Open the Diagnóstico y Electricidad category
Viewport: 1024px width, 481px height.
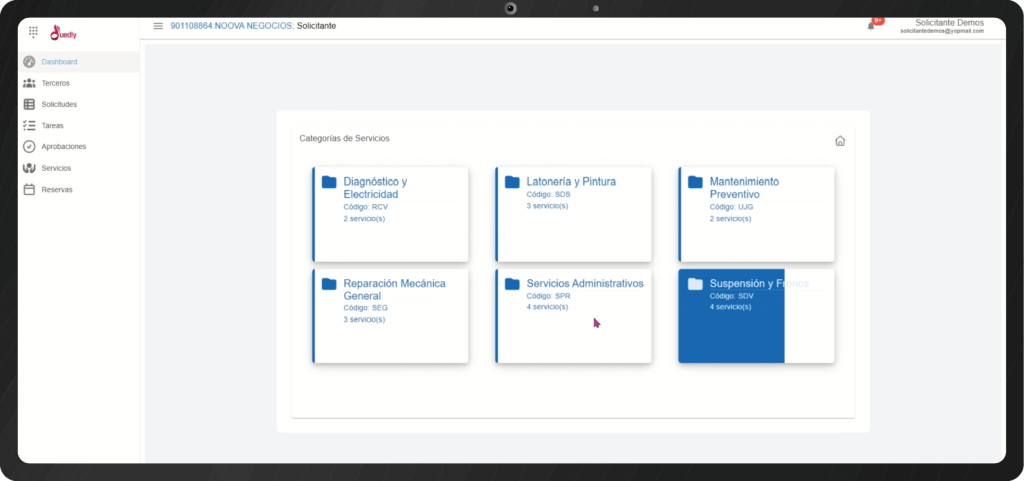(x=391, y=214)
